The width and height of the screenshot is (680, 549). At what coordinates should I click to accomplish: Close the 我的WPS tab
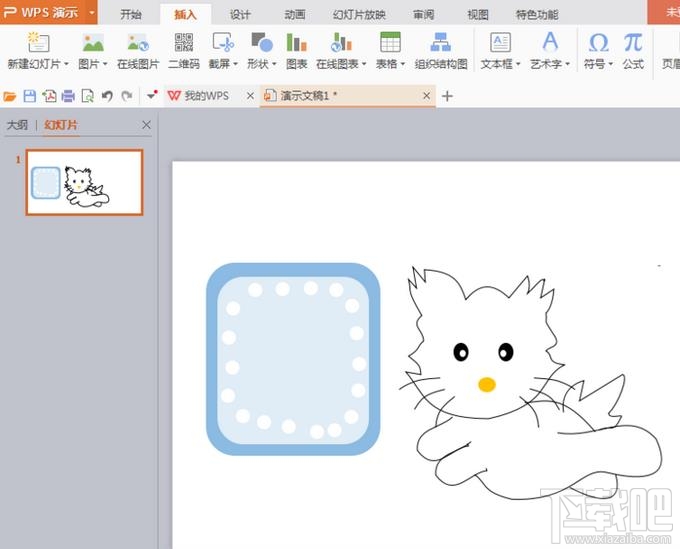(x=250, y=96)
